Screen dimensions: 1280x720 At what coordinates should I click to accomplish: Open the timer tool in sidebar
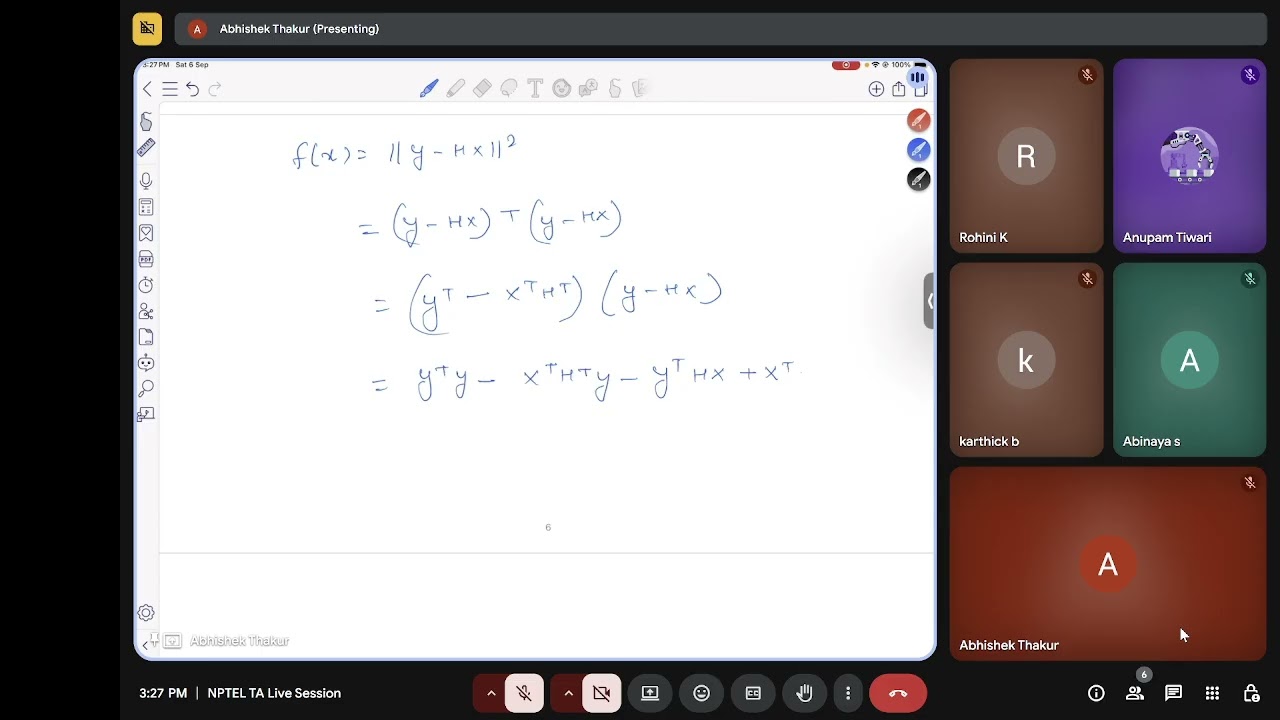146,285
